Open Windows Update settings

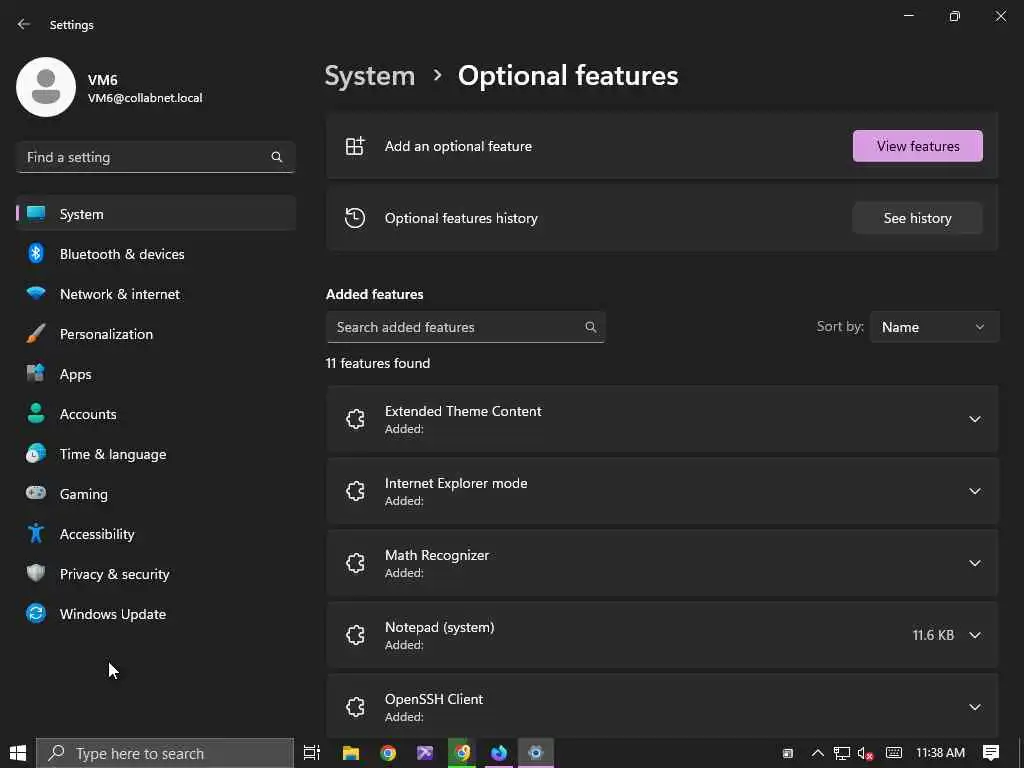point(156,614)
